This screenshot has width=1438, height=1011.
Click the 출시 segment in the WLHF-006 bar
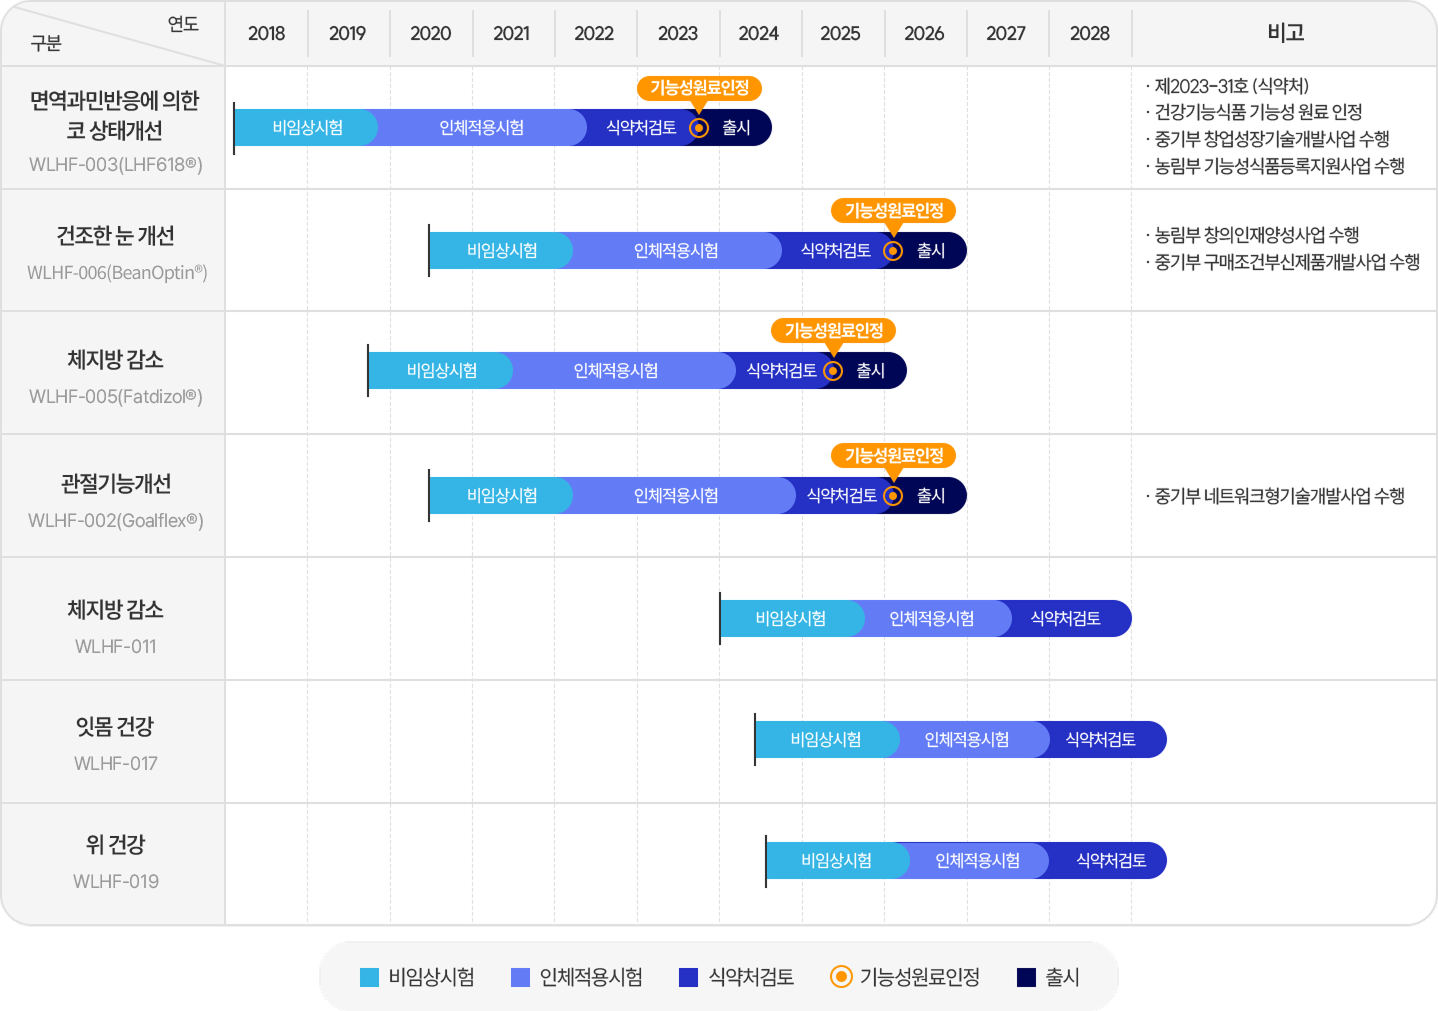point(932,251)
